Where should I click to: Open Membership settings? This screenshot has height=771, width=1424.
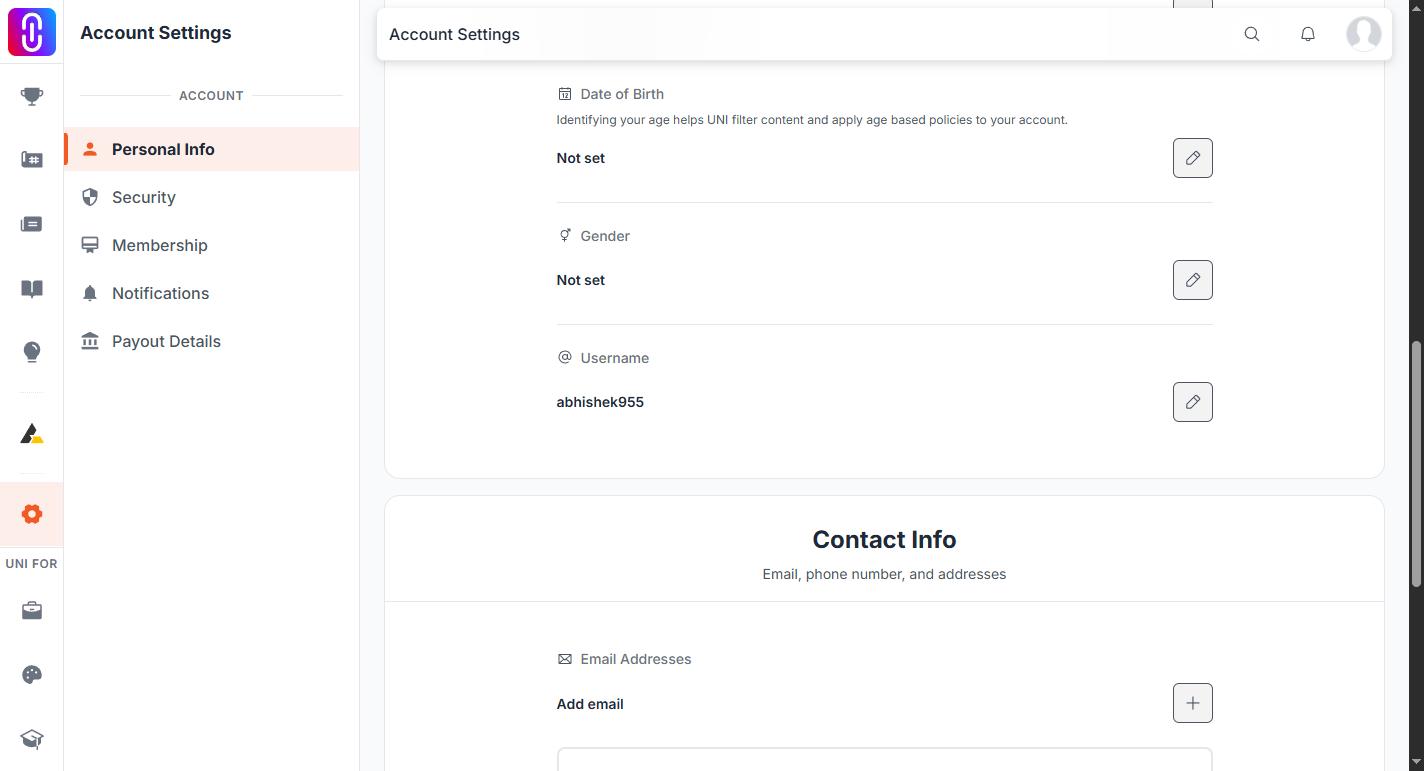point(211,245)
